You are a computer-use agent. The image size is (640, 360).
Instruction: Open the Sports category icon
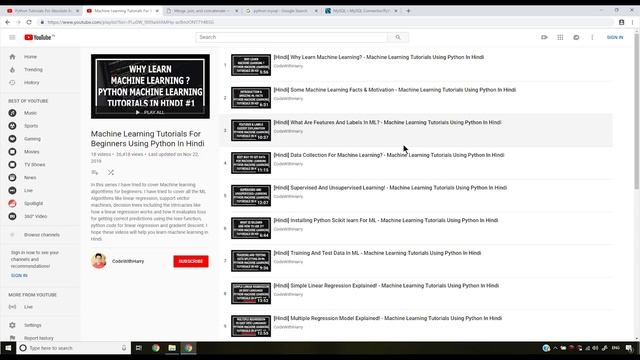[x=12, y=126]
